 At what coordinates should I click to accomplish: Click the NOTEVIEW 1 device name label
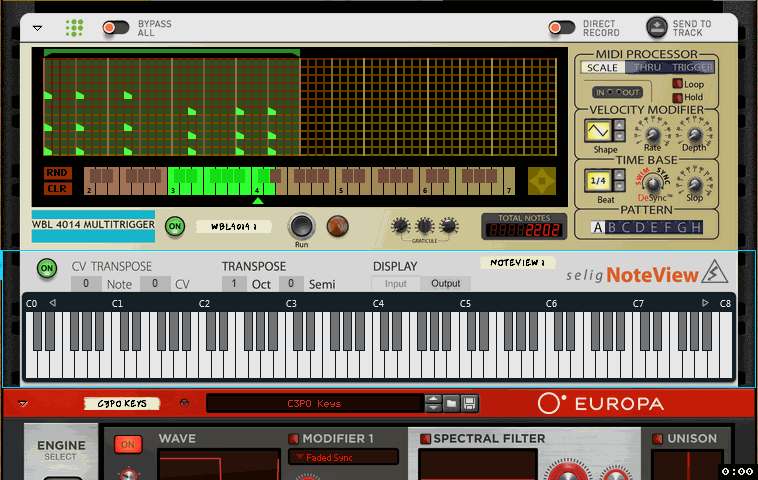click(517, 262)
